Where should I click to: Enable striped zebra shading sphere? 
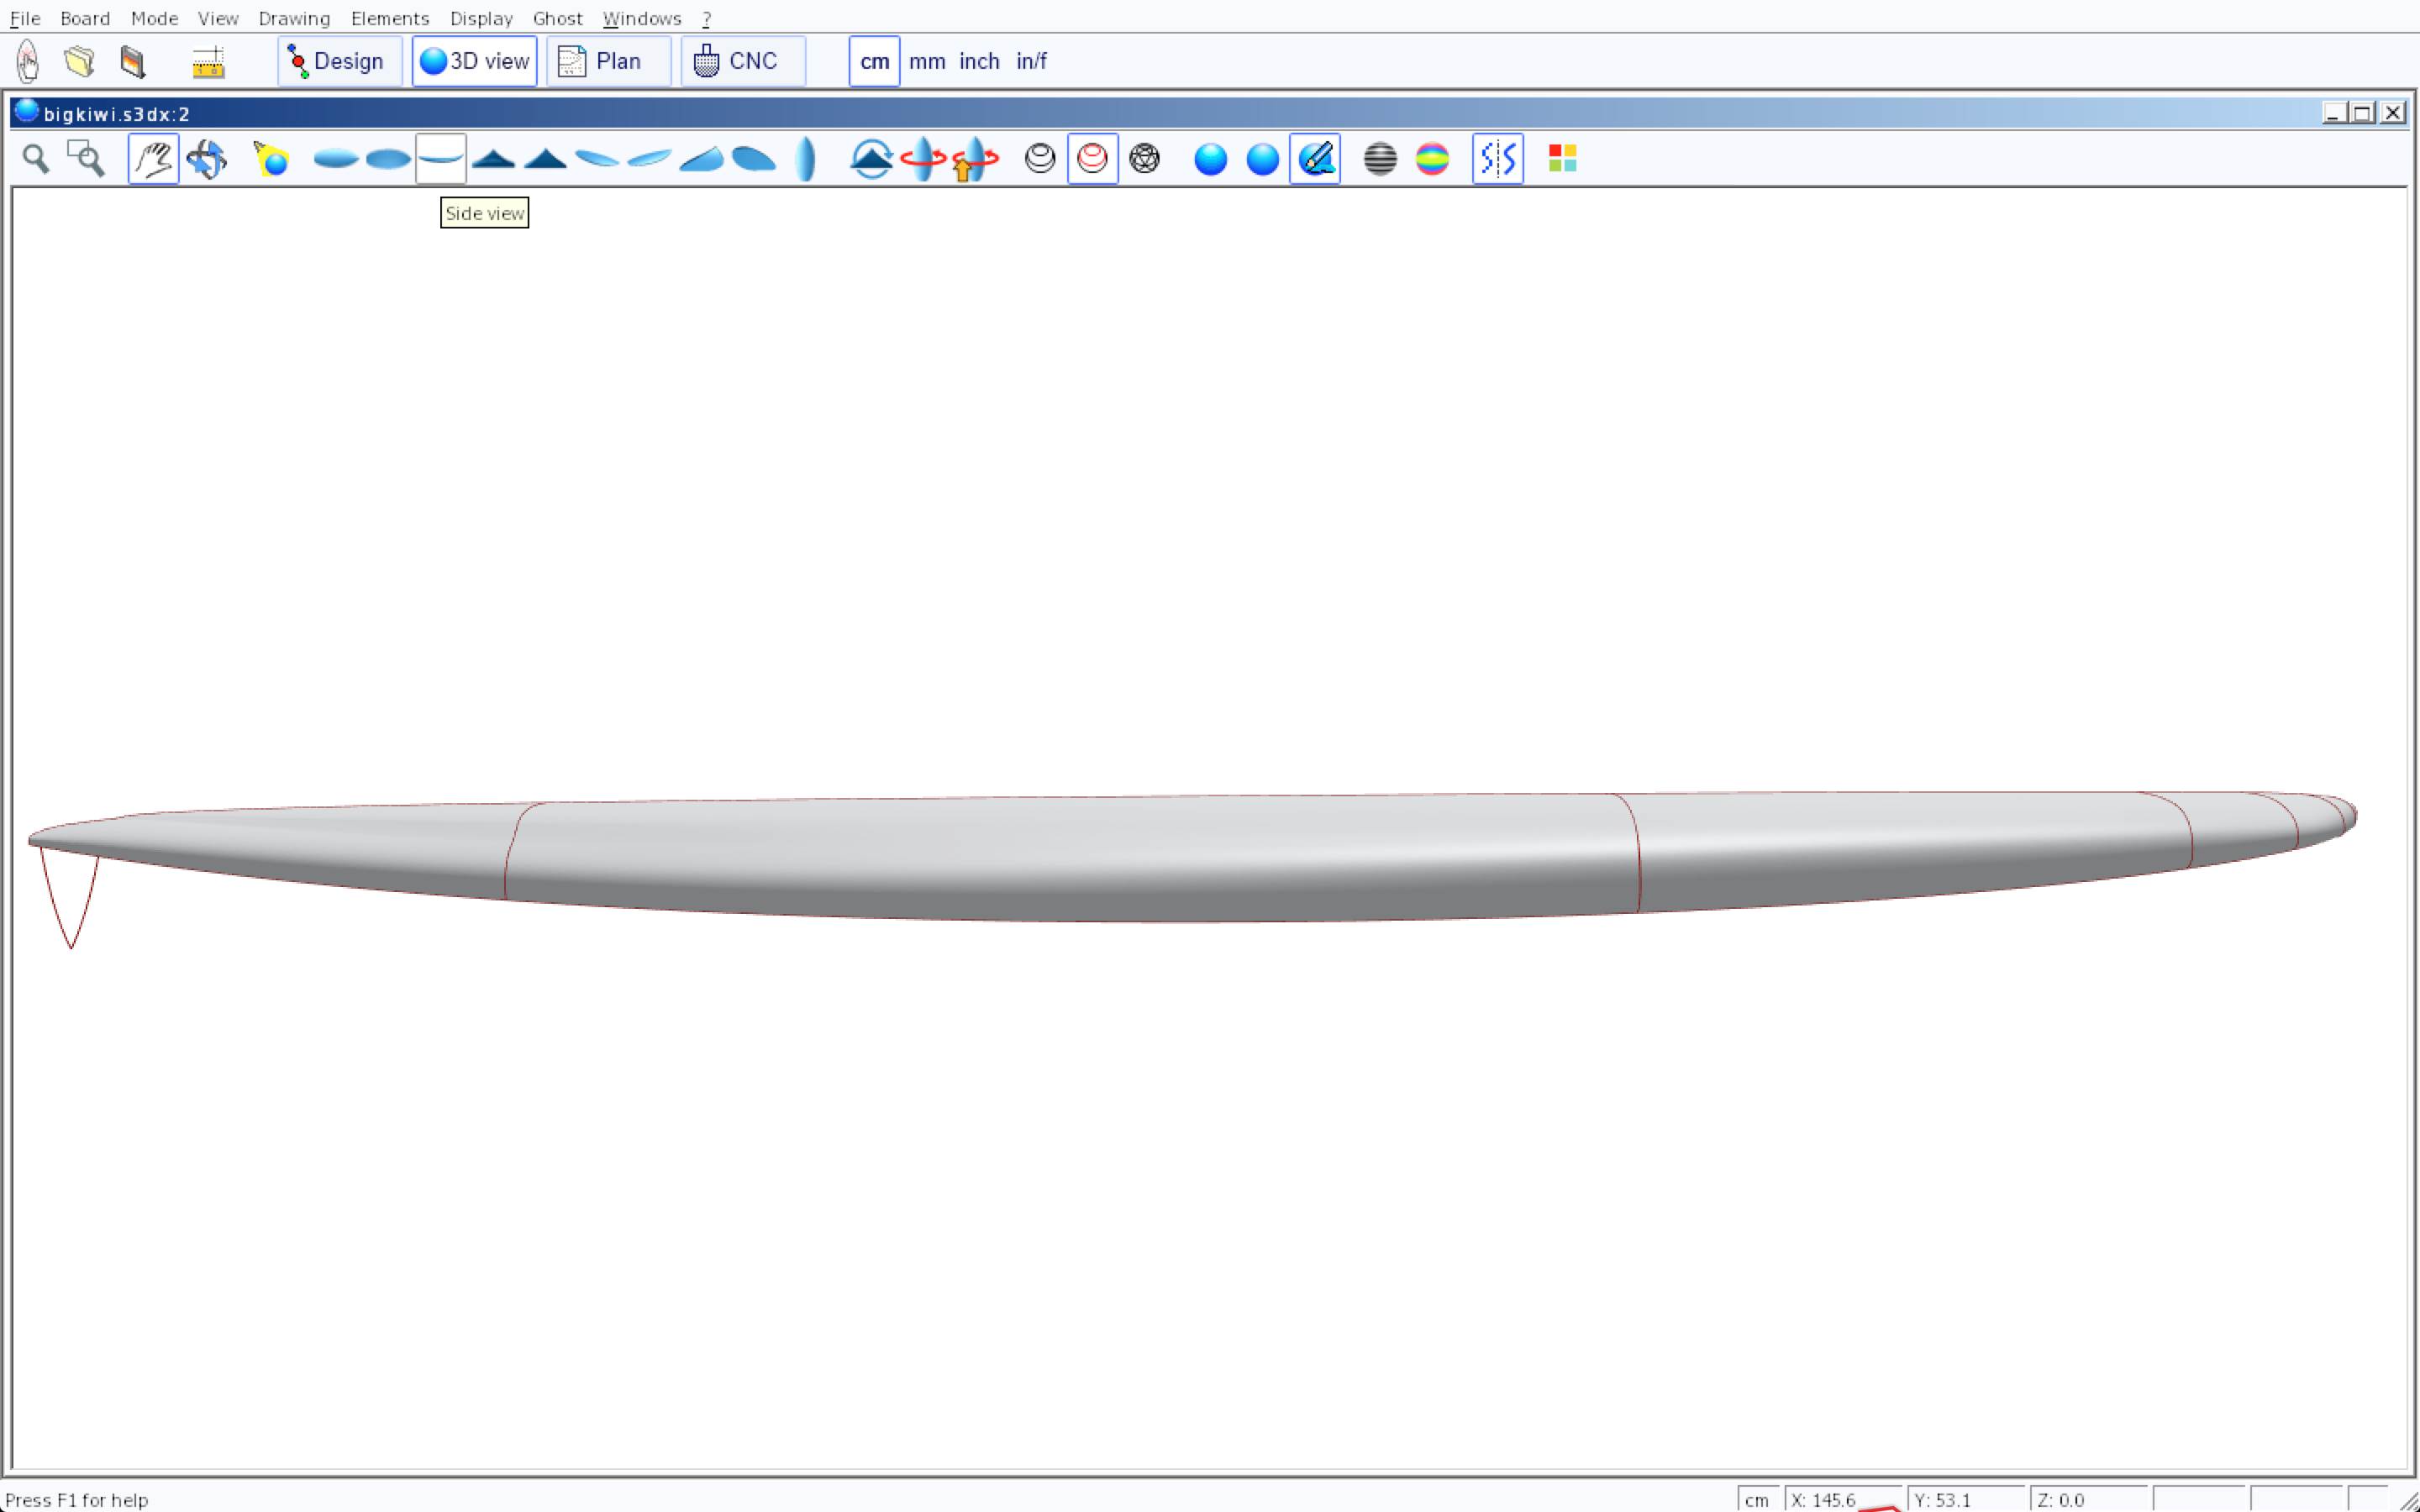click(x=1380, y=159)
